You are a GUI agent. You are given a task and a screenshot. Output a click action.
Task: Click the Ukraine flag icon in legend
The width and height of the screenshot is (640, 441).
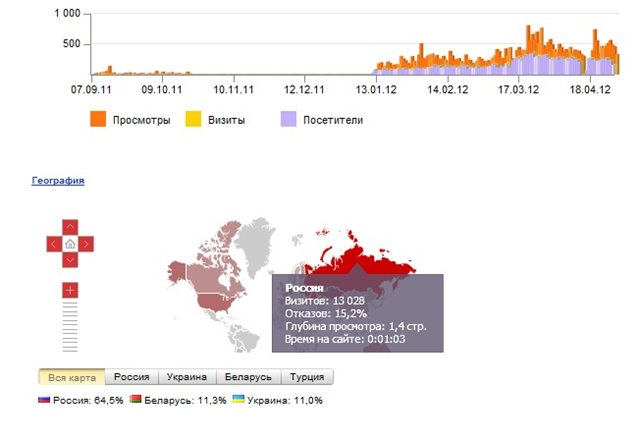pos(239,400)
